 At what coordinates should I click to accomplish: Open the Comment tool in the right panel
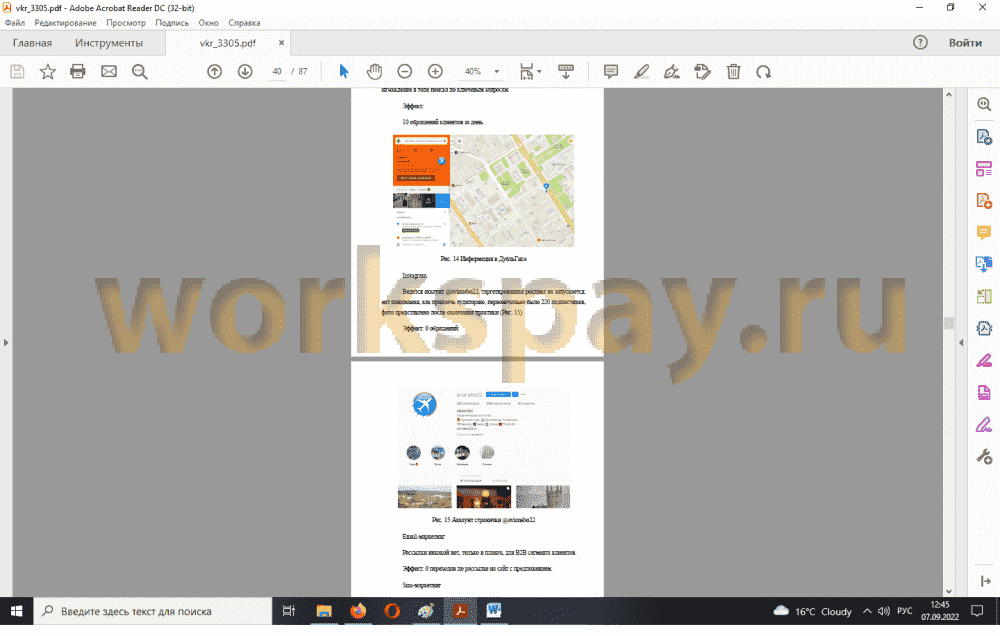coord(984,232)
